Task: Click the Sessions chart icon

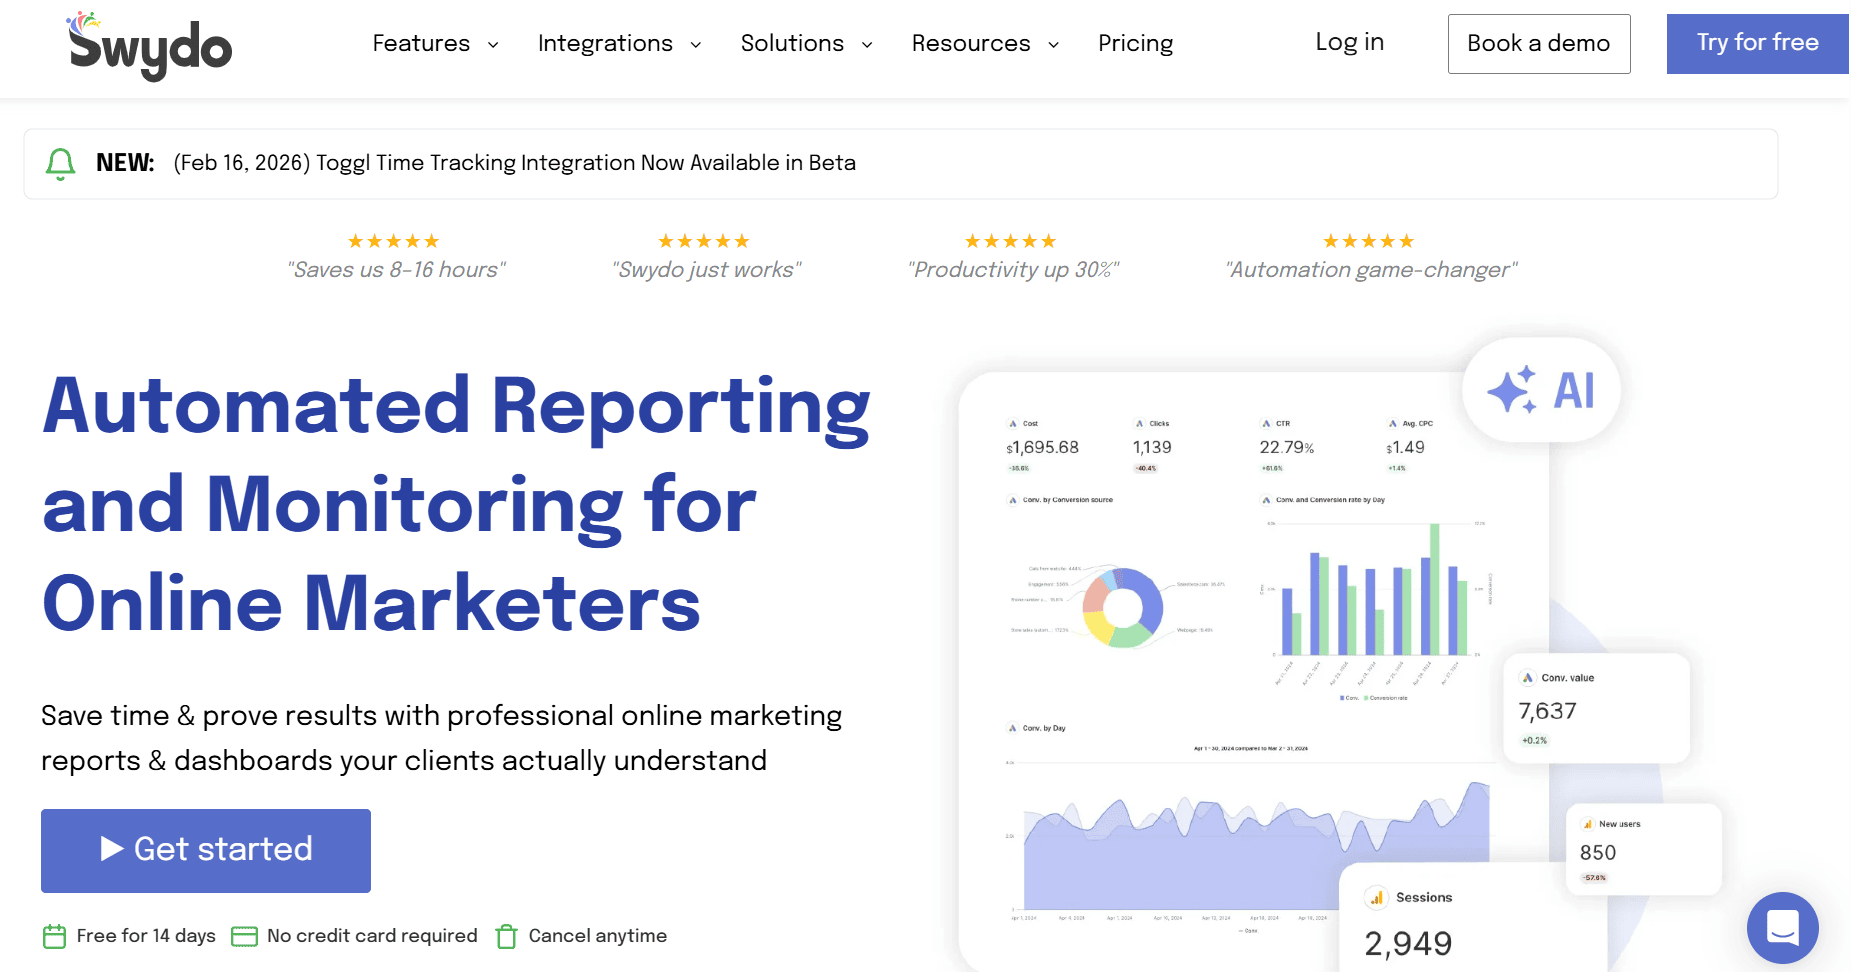Action: (x=1377, y=898)
